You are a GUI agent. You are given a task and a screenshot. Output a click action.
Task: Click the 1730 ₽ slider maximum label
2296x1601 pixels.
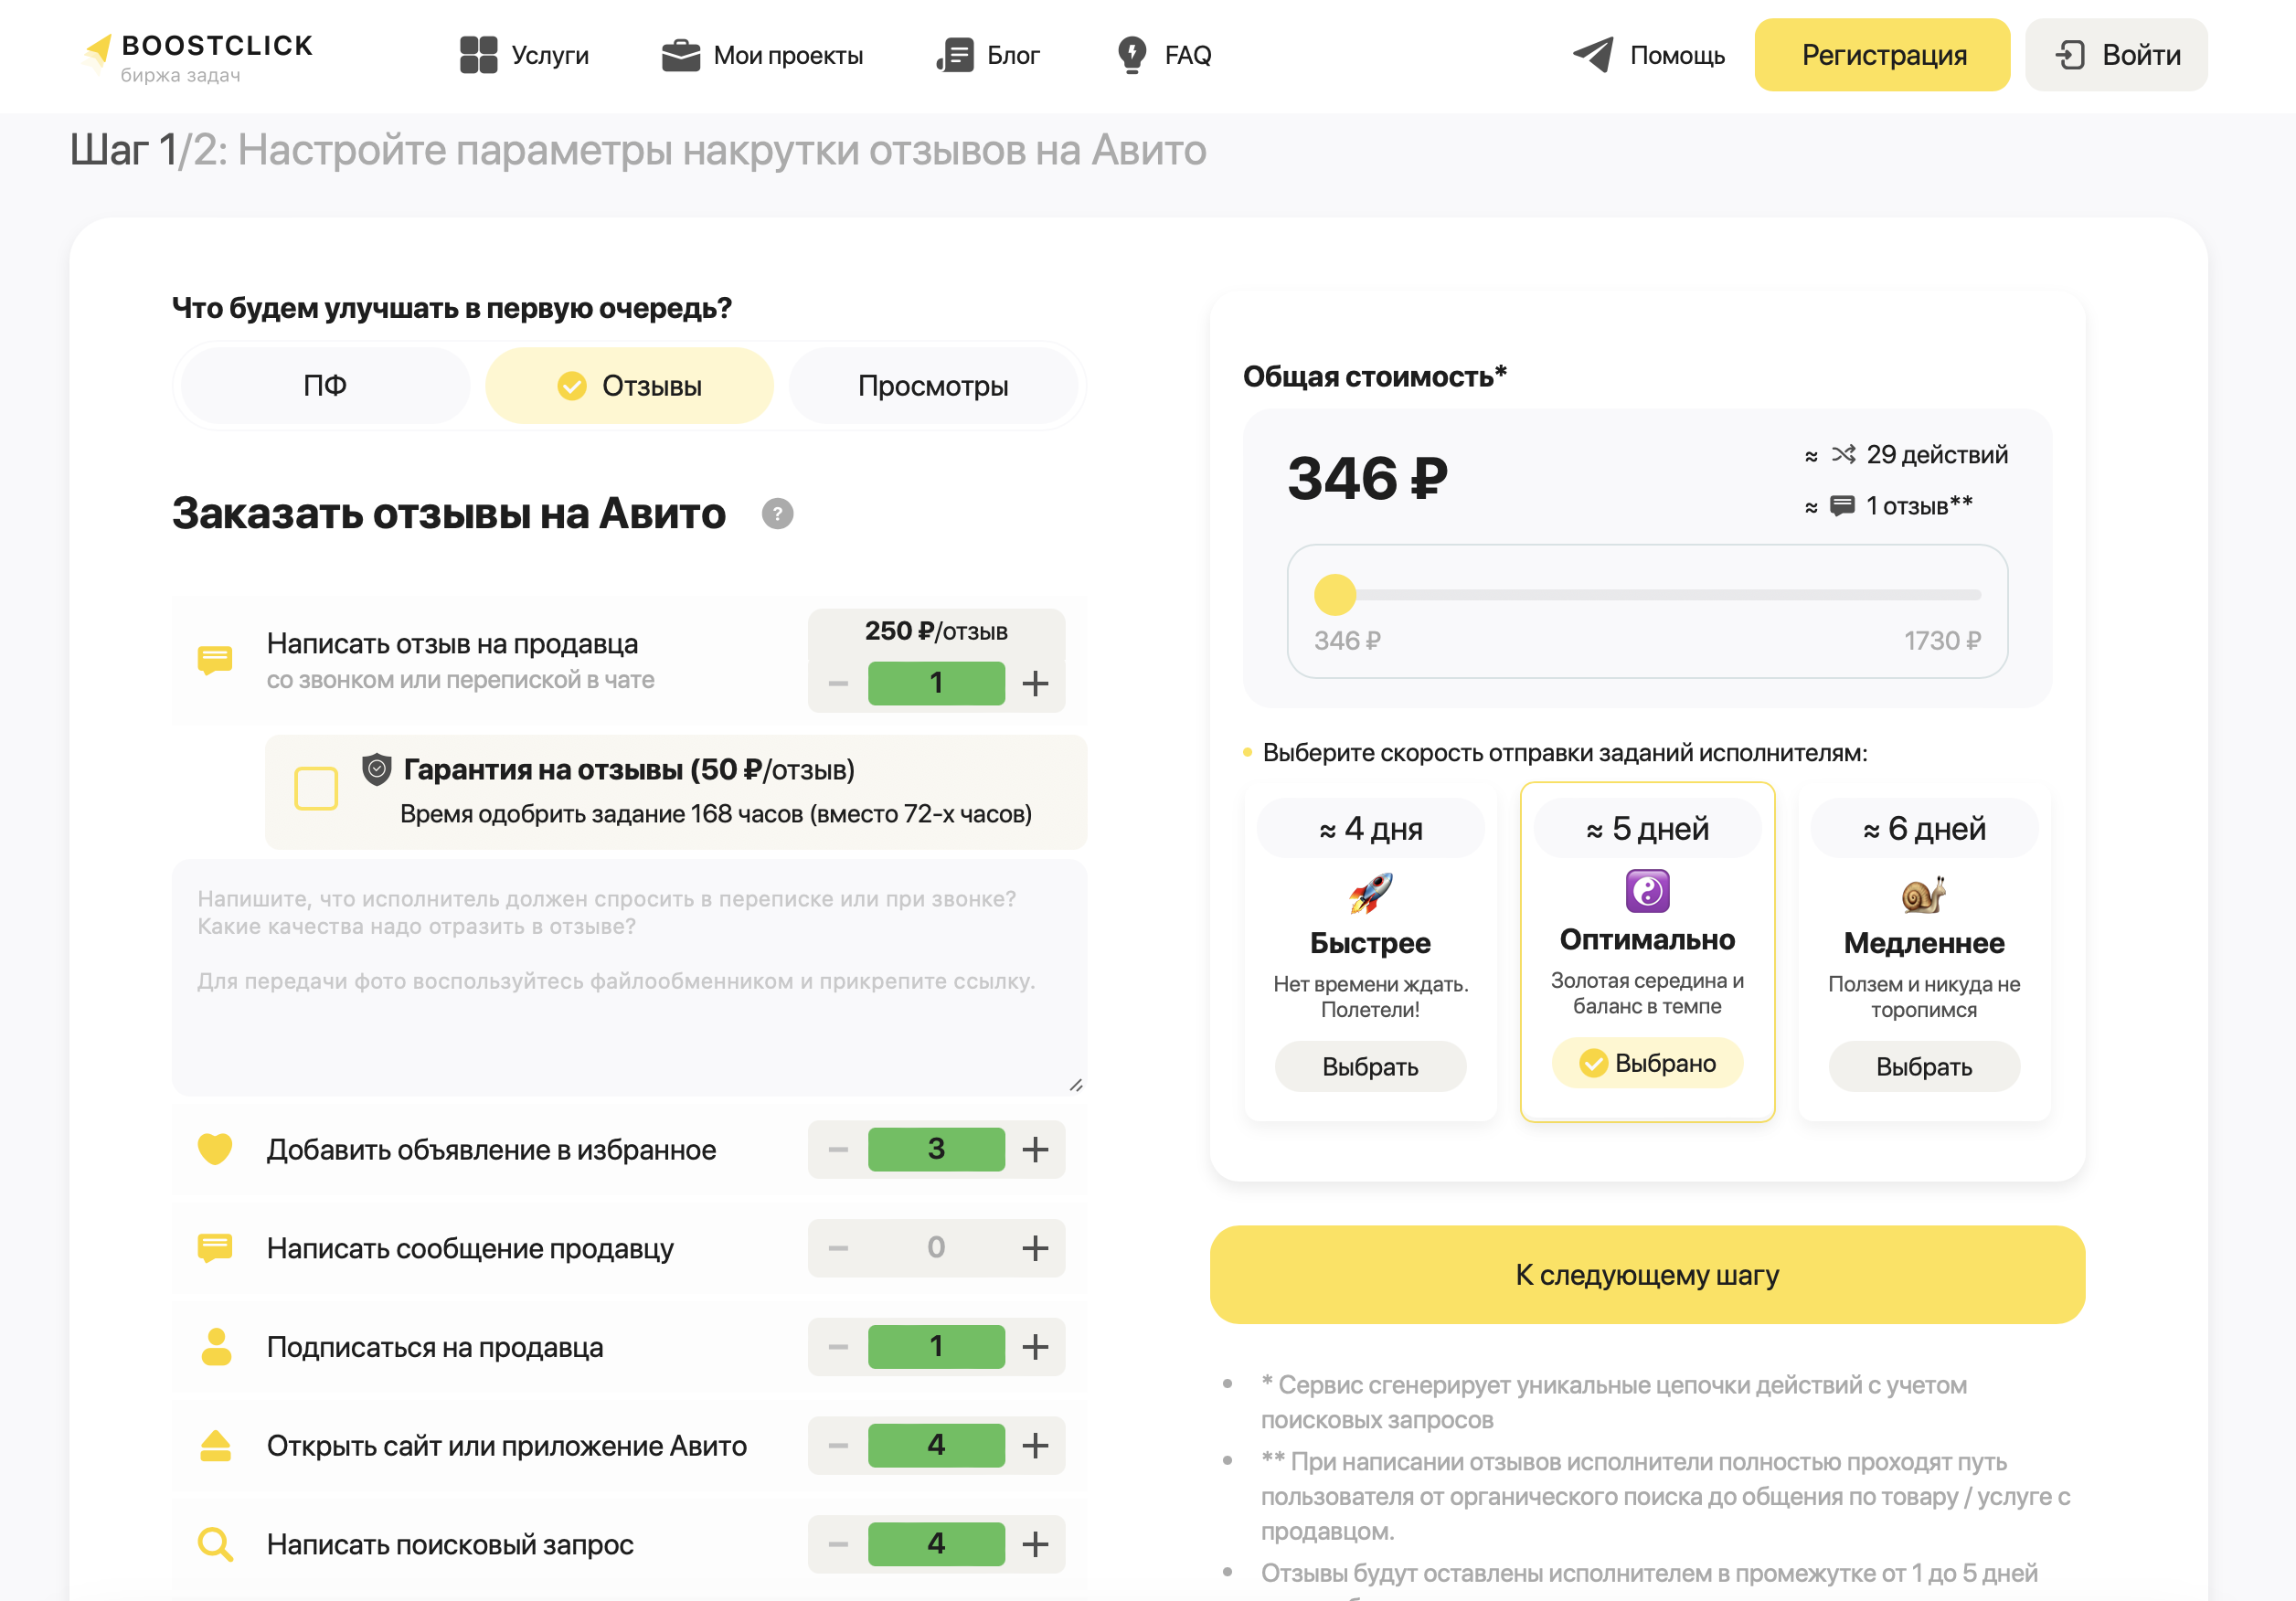(x=1942, y=641)
